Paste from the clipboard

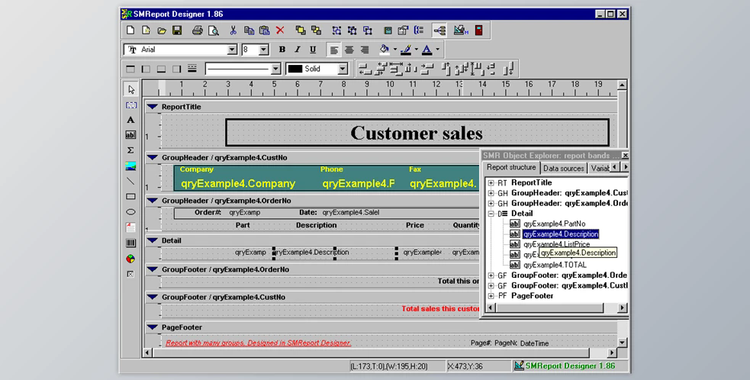264,31
